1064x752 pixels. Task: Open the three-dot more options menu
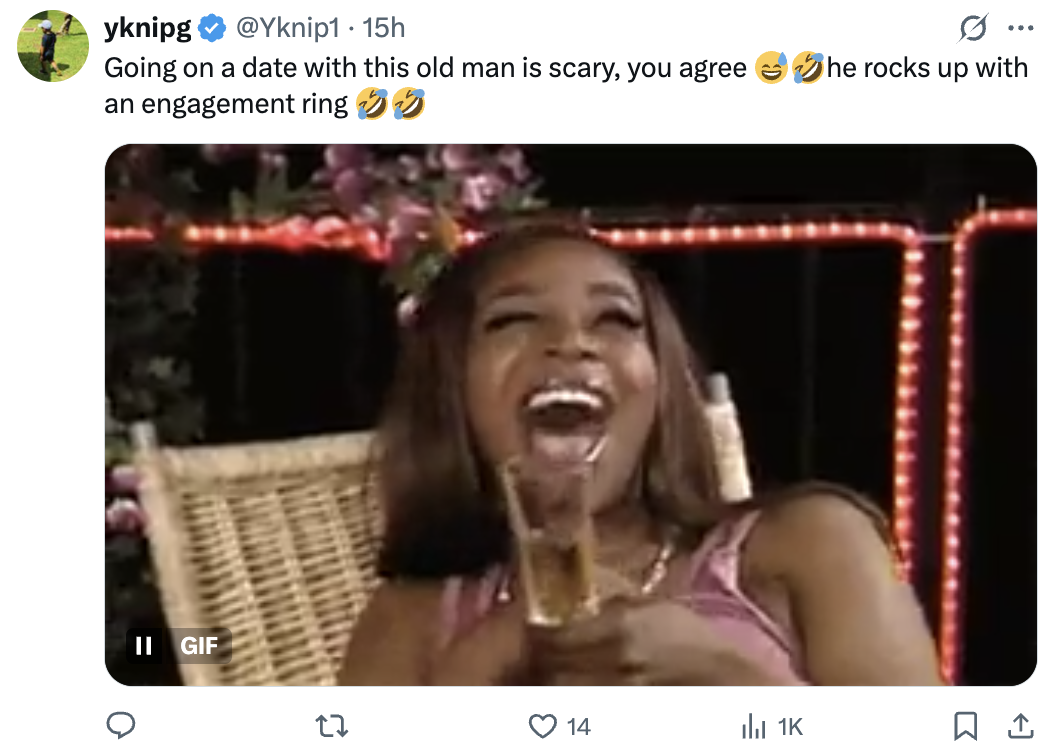coord(1019,29)
